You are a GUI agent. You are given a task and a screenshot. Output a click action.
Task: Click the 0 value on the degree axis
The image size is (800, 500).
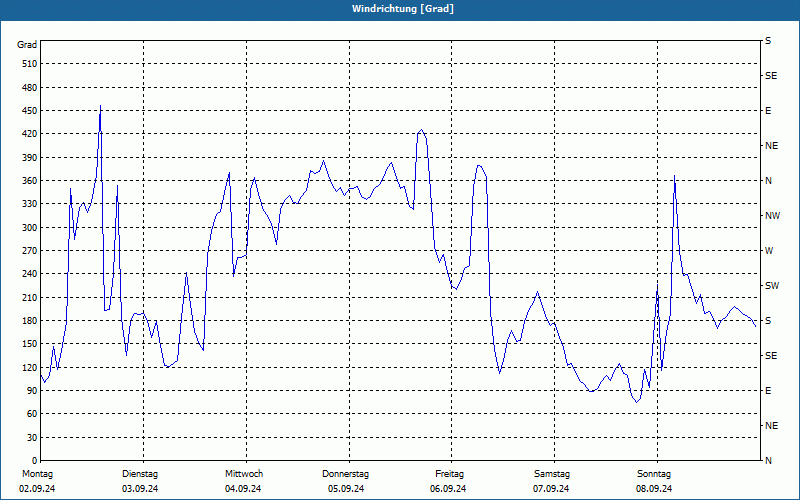click(x=35, y=460)
